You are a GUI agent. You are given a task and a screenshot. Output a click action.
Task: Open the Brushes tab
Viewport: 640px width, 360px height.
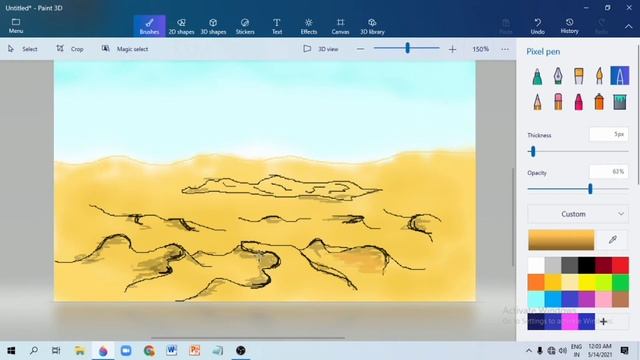tap(149, 26)
